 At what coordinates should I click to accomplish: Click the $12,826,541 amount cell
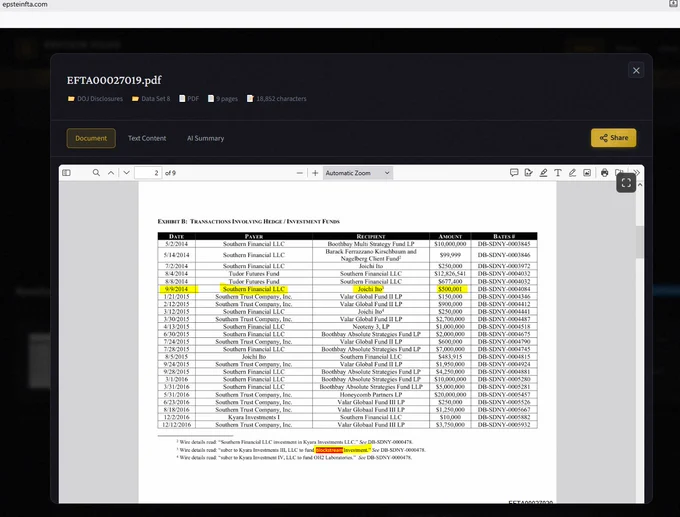450,274
